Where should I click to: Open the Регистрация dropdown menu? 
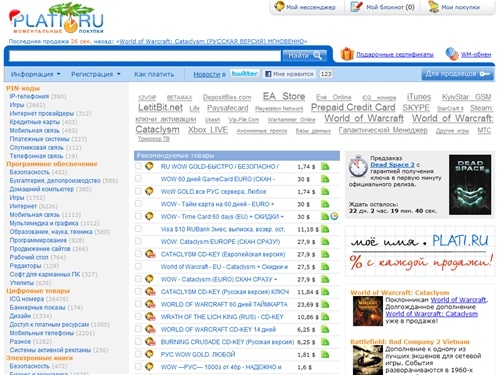(96, 74)
